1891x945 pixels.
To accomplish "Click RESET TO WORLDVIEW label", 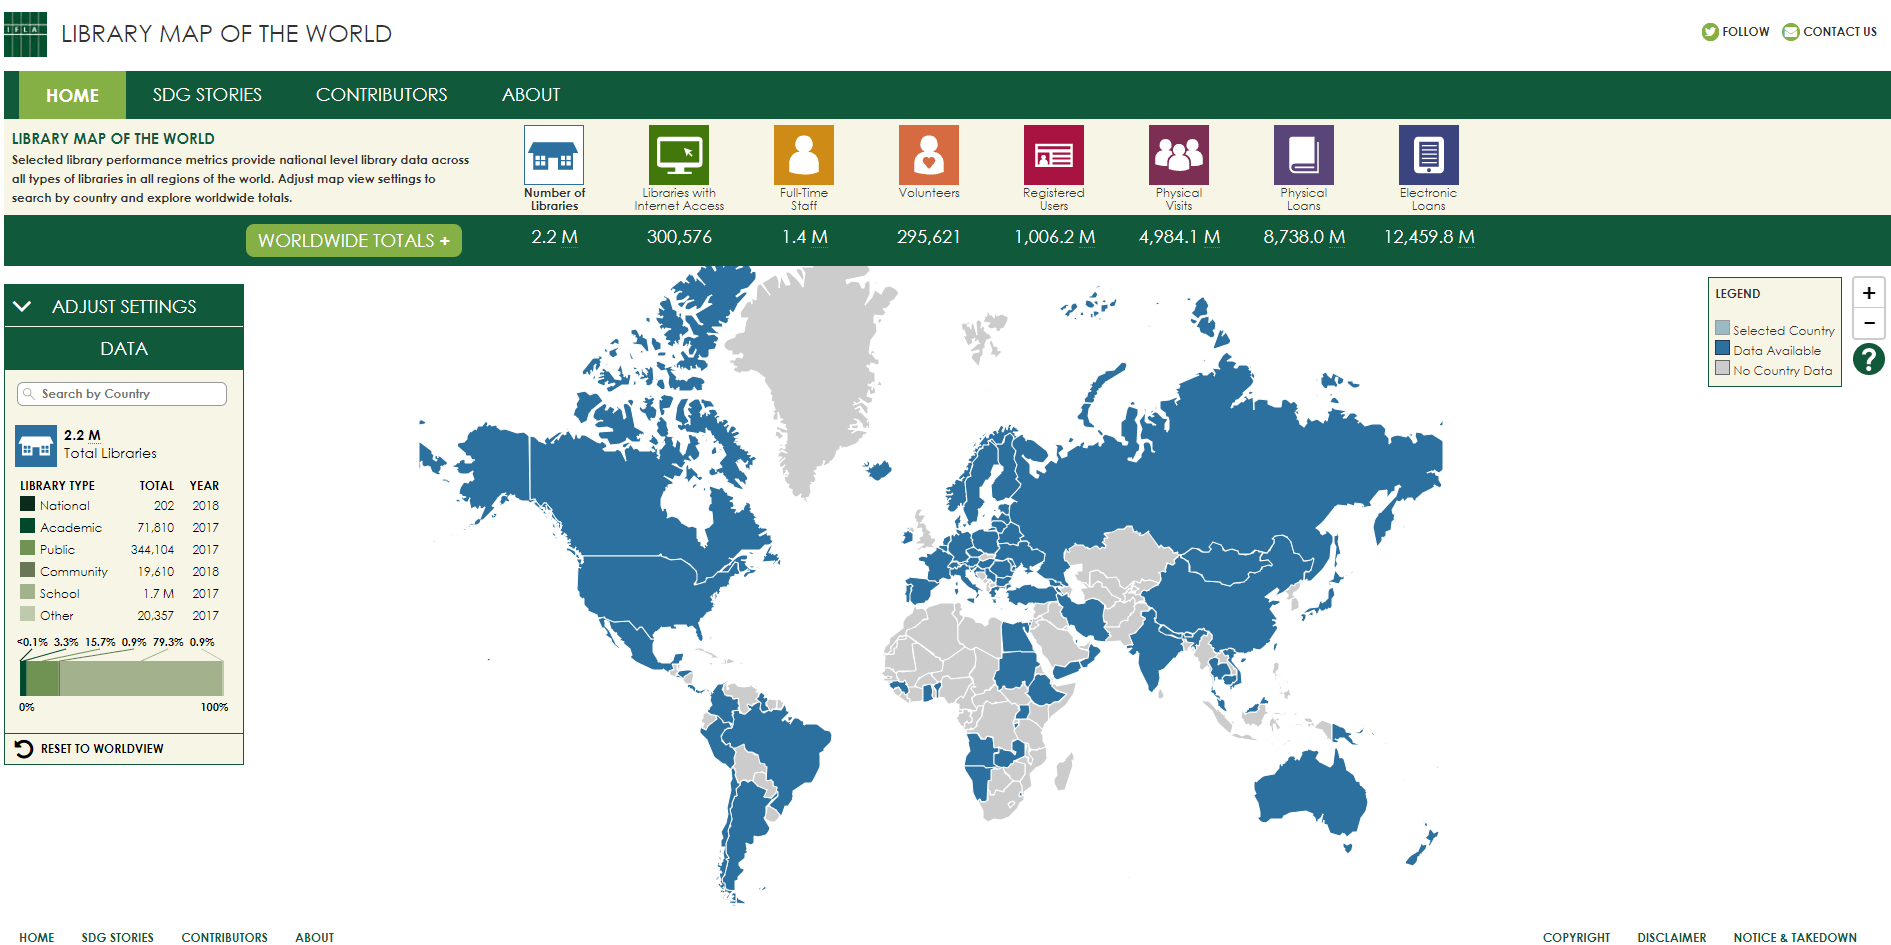I will pos(102,749).
